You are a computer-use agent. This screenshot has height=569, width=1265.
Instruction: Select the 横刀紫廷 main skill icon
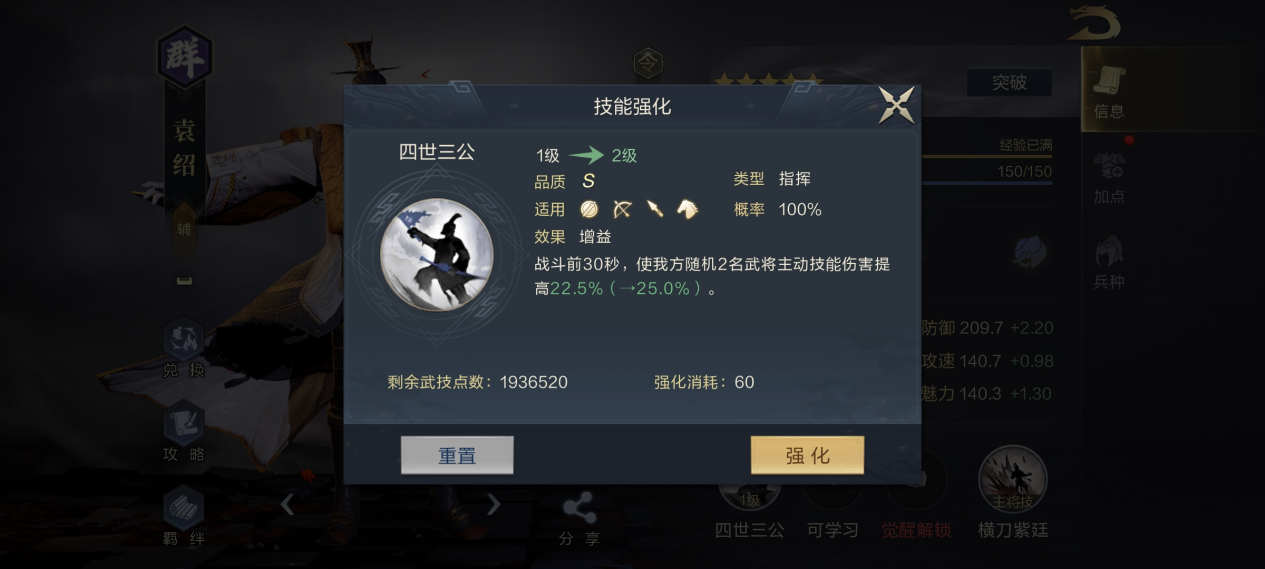tap(1012, 479)
